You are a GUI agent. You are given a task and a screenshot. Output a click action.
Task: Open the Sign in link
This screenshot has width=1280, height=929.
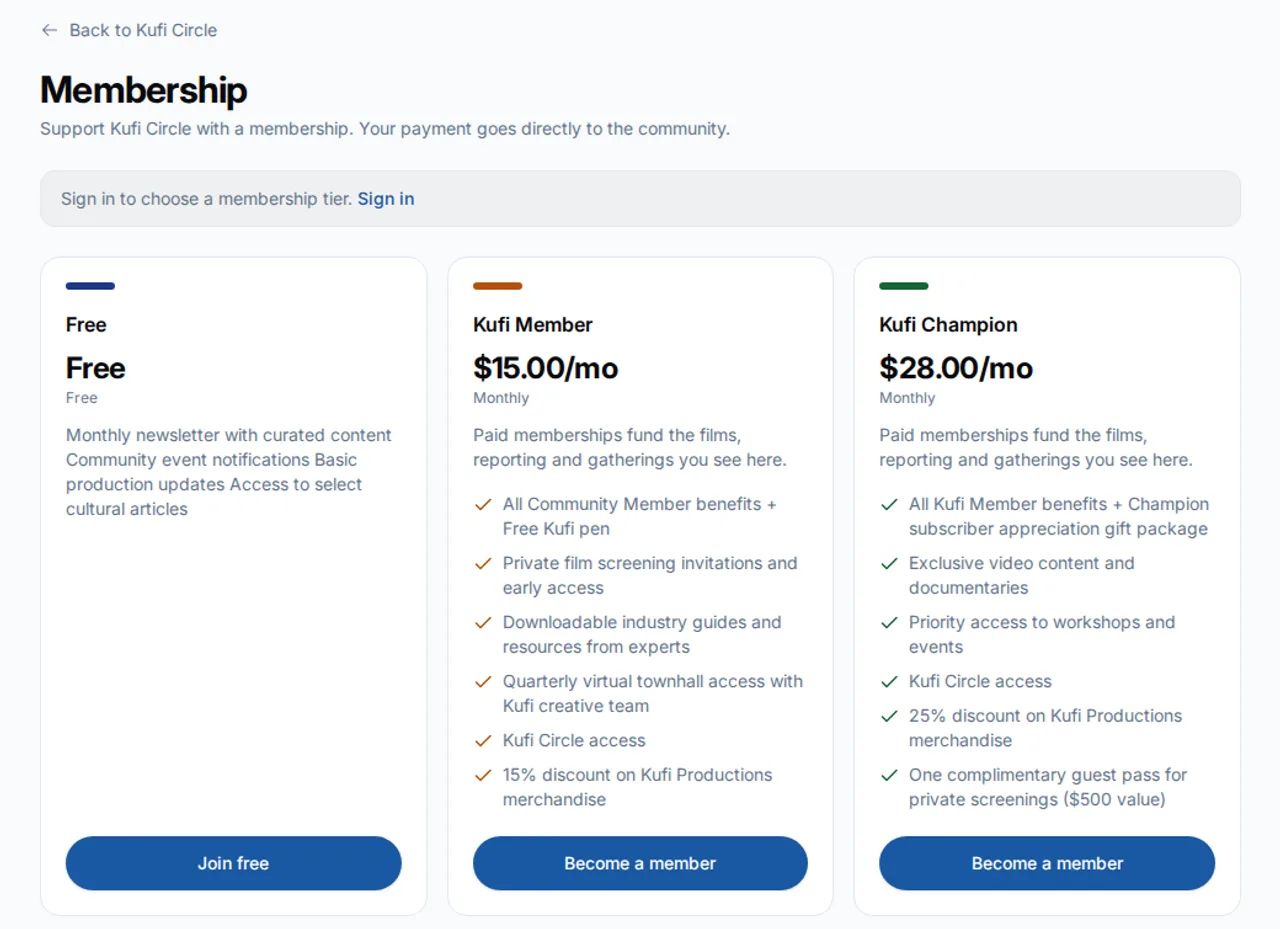point(386,199)
